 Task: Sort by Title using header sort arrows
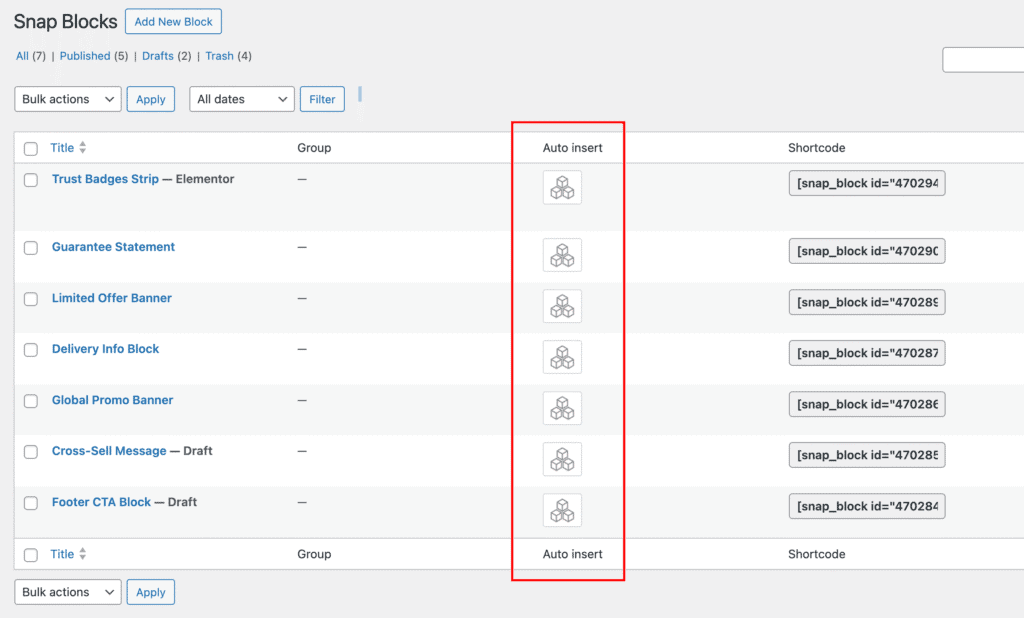(83, 148)
